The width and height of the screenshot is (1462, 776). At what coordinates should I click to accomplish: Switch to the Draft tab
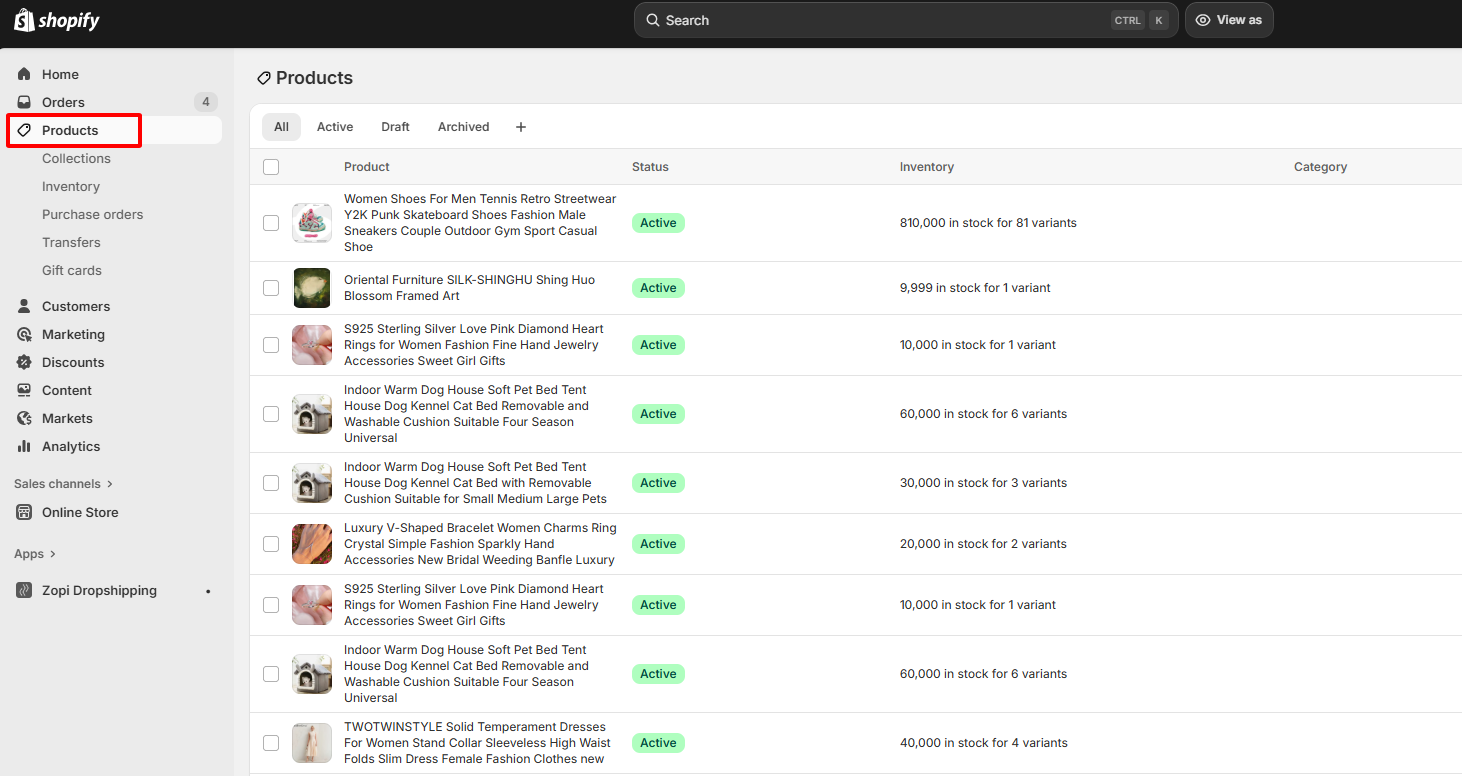(x=395, y=127)
